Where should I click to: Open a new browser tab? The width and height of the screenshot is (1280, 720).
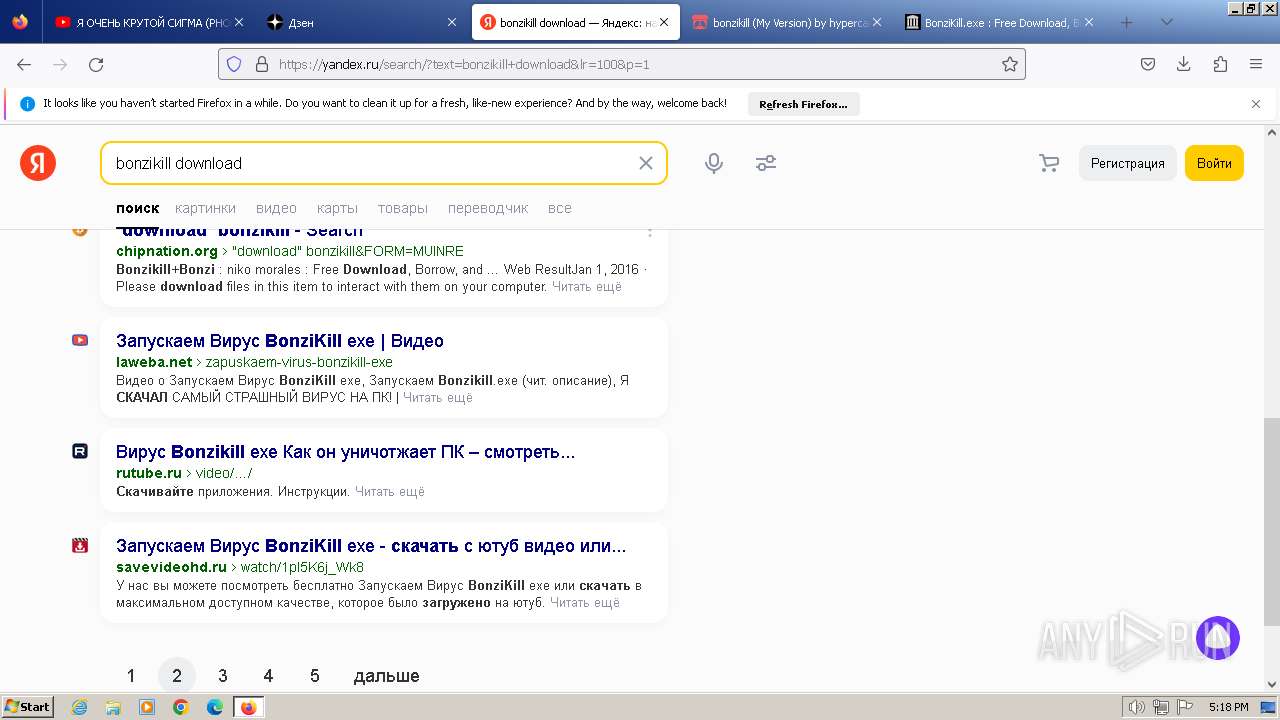[x=1127, y=22]
